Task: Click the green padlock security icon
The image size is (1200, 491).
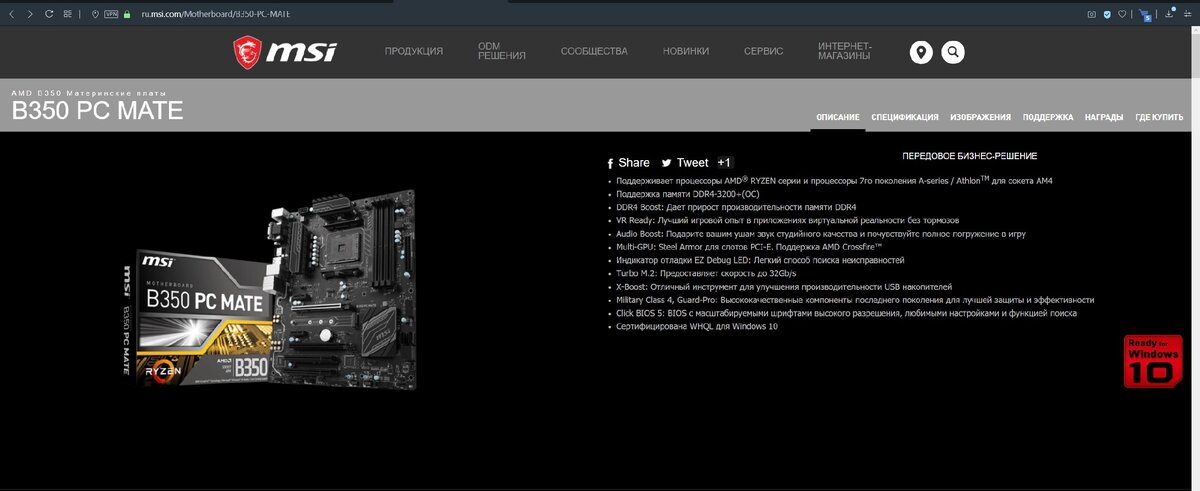Action: pyautogui.click(x=128, y=15)
